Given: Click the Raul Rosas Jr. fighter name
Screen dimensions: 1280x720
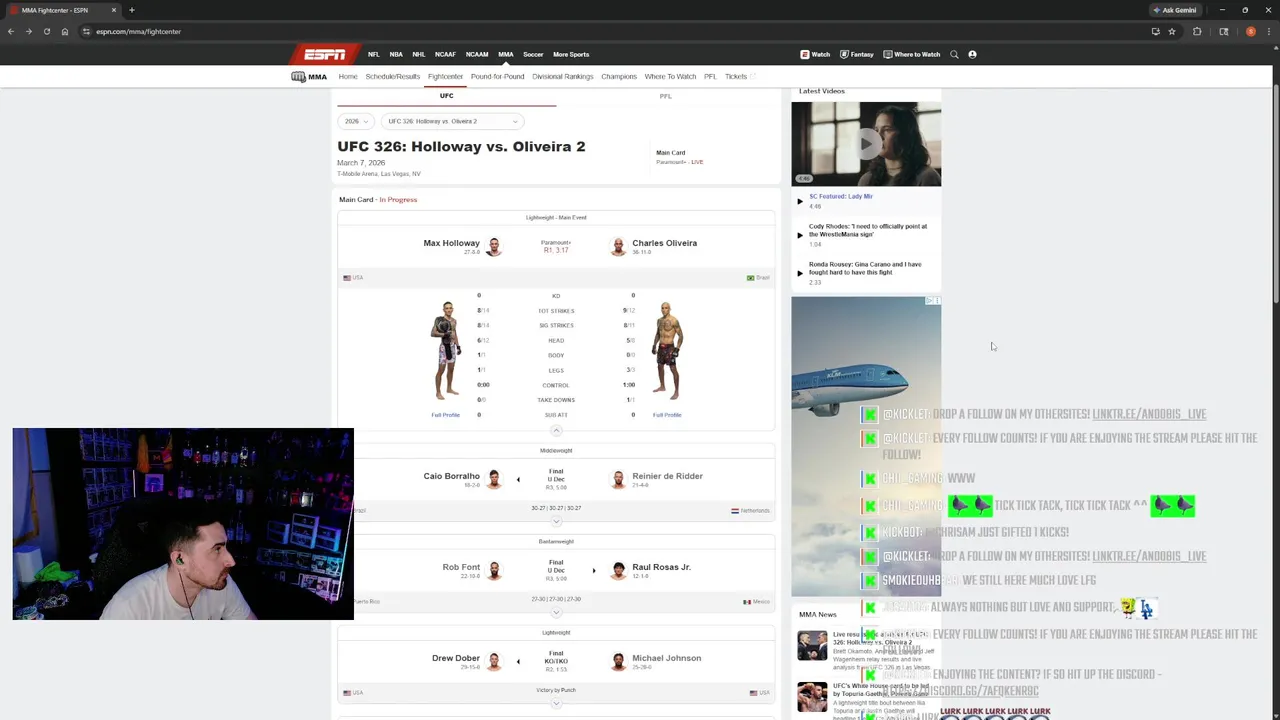Looking at the screenshot, I should click(x=662, y=567).
